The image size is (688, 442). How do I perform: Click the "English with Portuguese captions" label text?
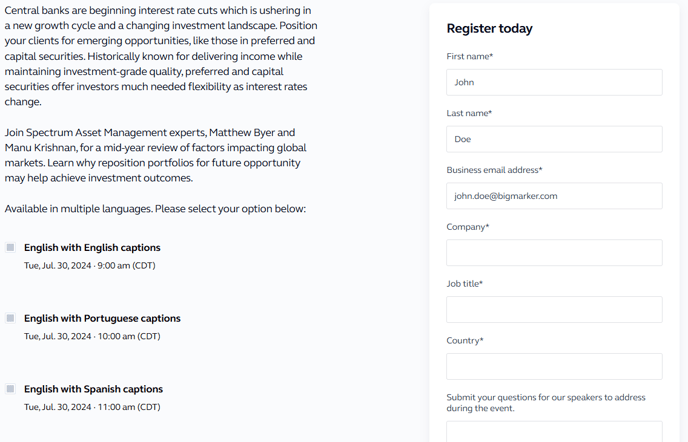coord(102,318)
